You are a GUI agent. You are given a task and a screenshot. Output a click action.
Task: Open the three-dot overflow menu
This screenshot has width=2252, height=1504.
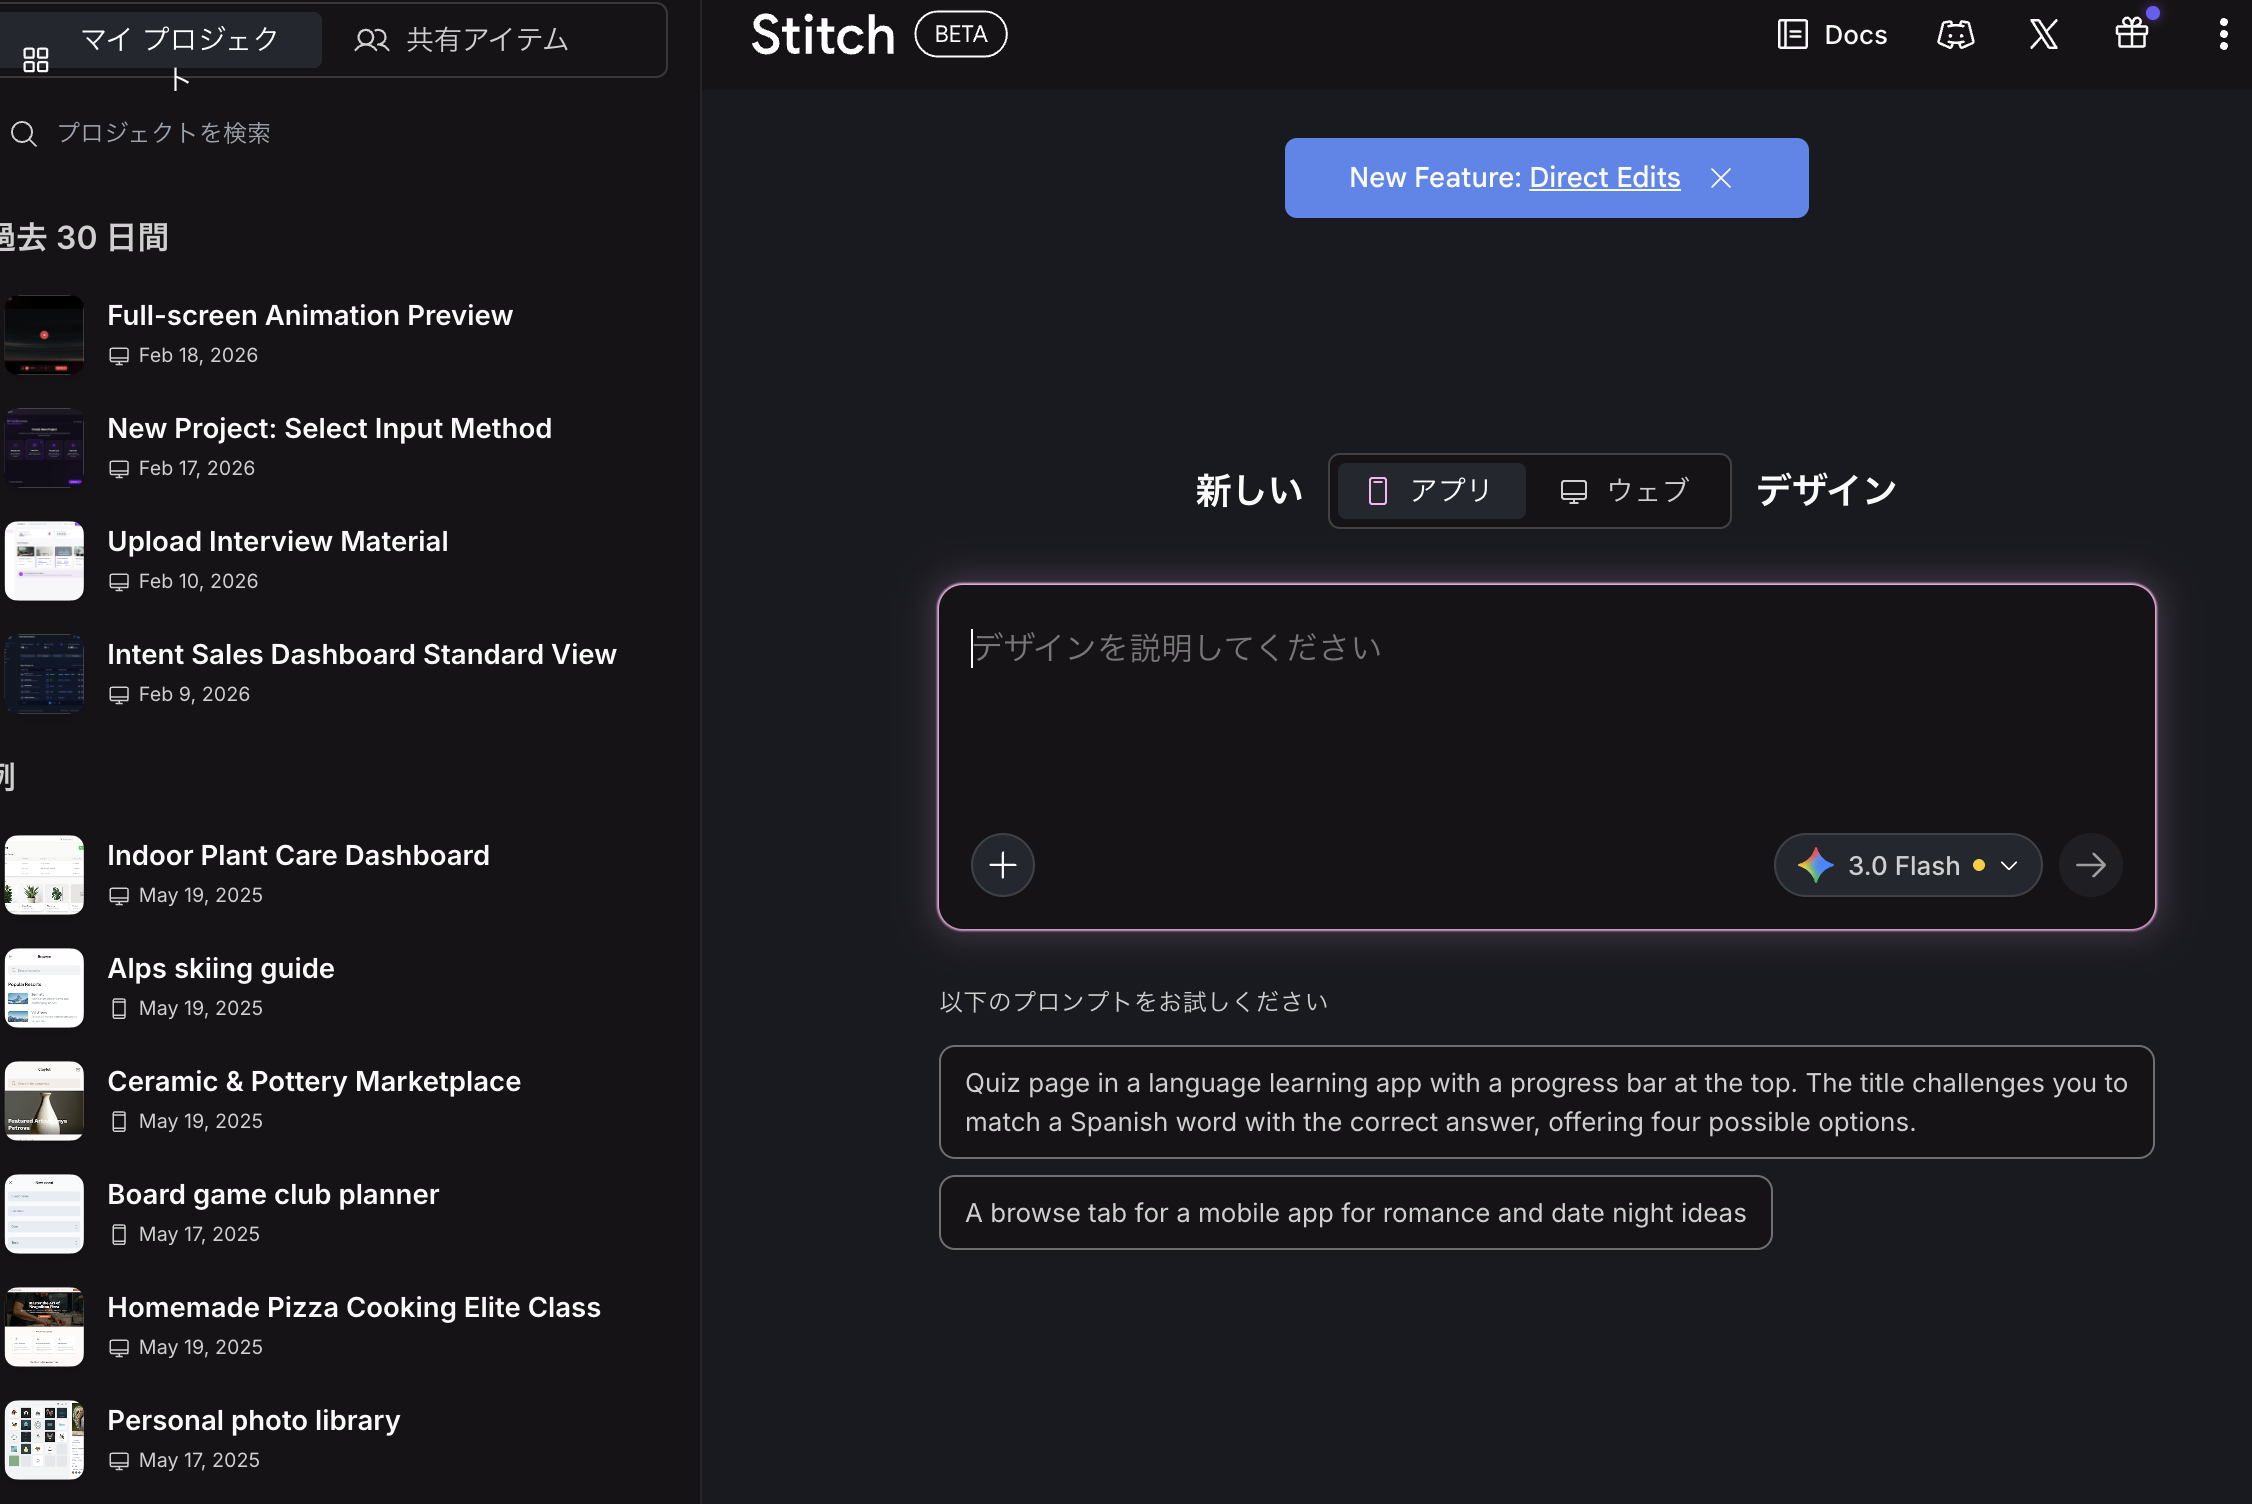click(2222, 35)
